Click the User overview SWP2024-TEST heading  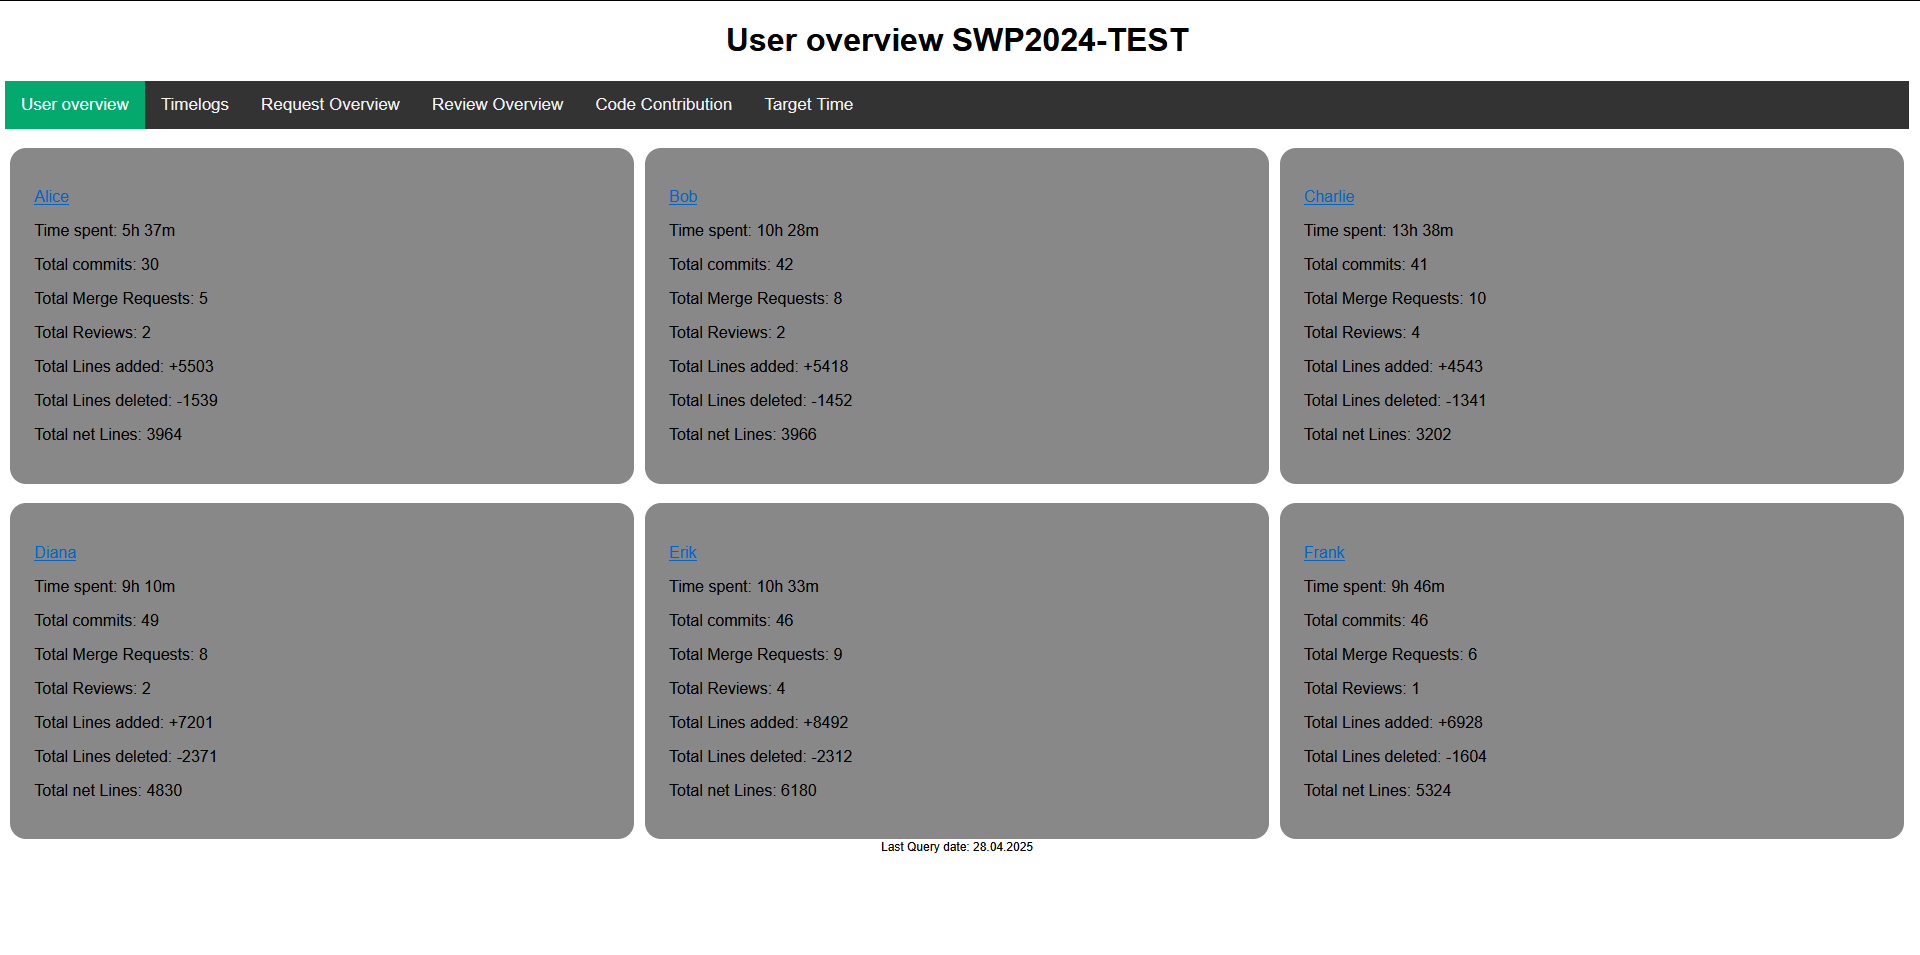[957, 40]
